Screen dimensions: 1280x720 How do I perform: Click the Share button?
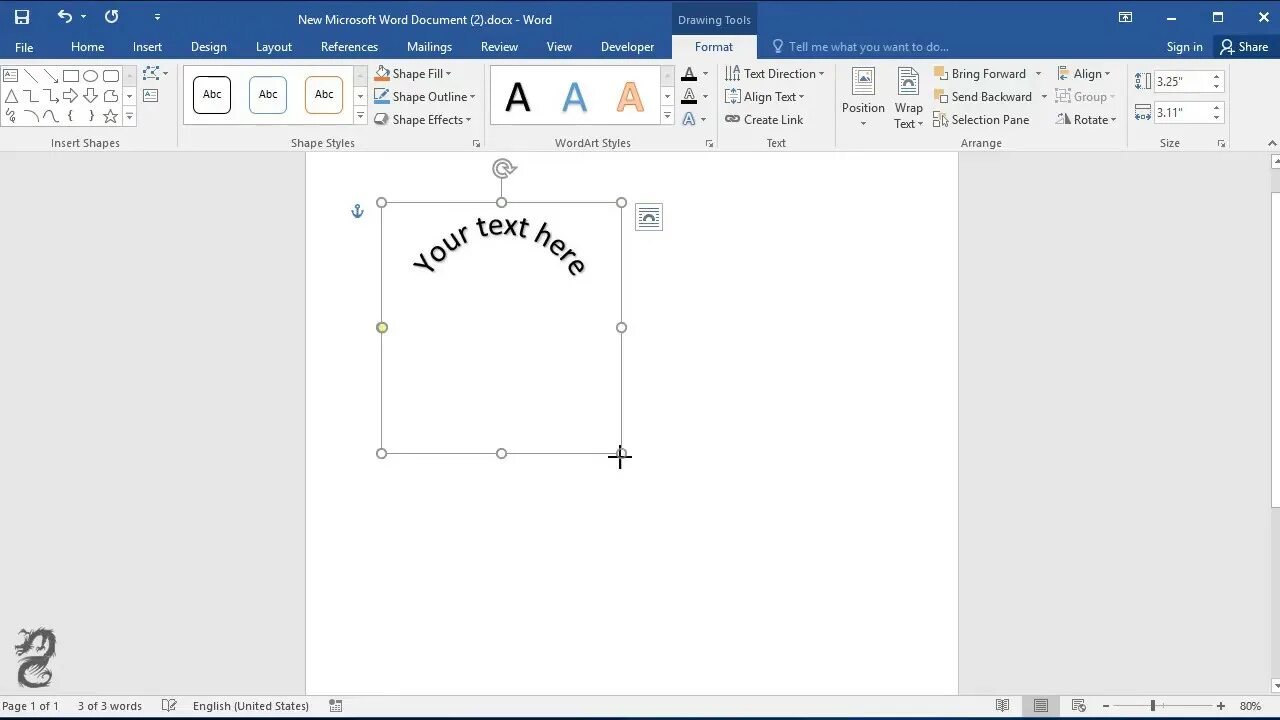[1243, 47]
